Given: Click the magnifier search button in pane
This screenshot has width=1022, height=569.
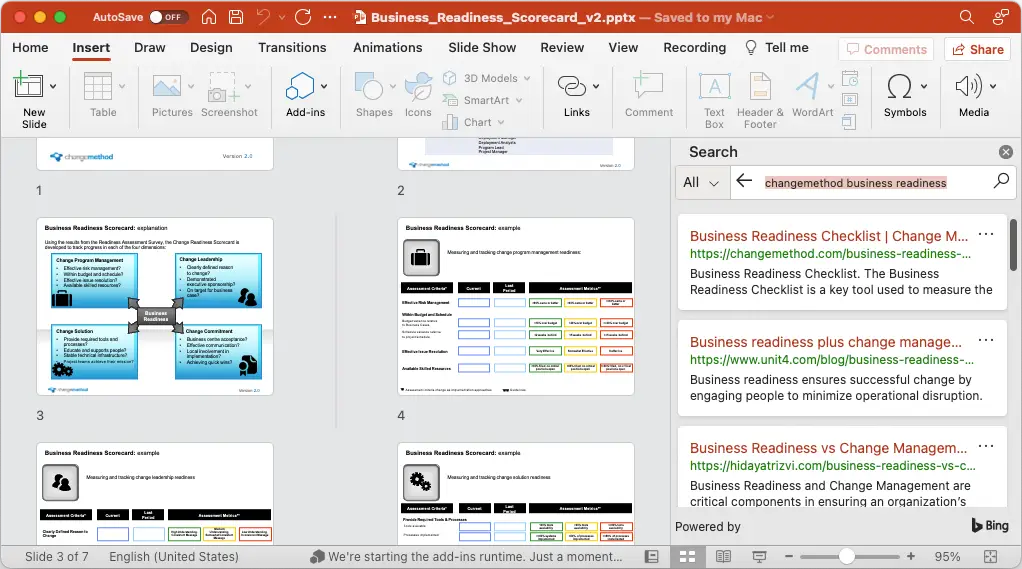Looking at the screenshot, I should pyautogui.click(x=1000, y=181).
